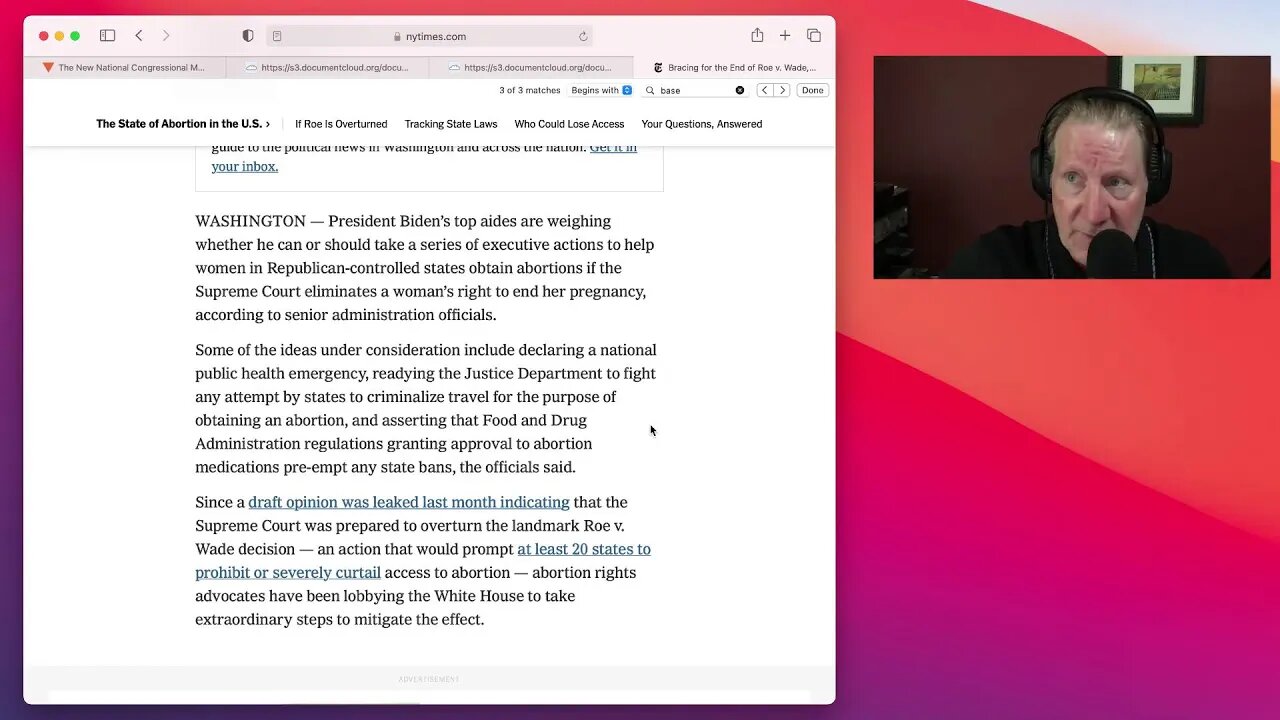1280x720 pixels.
Task: Open 'Your Questions, Answered' nav item
Action: point(702,124)
